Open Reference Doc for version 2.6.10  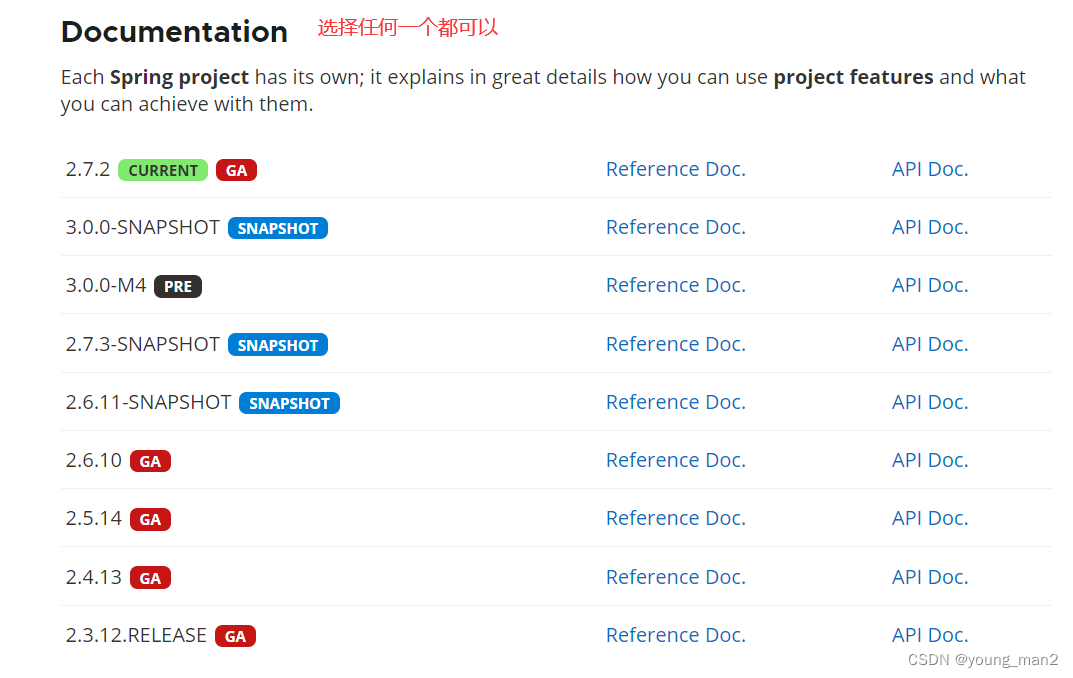coord(675,460)
